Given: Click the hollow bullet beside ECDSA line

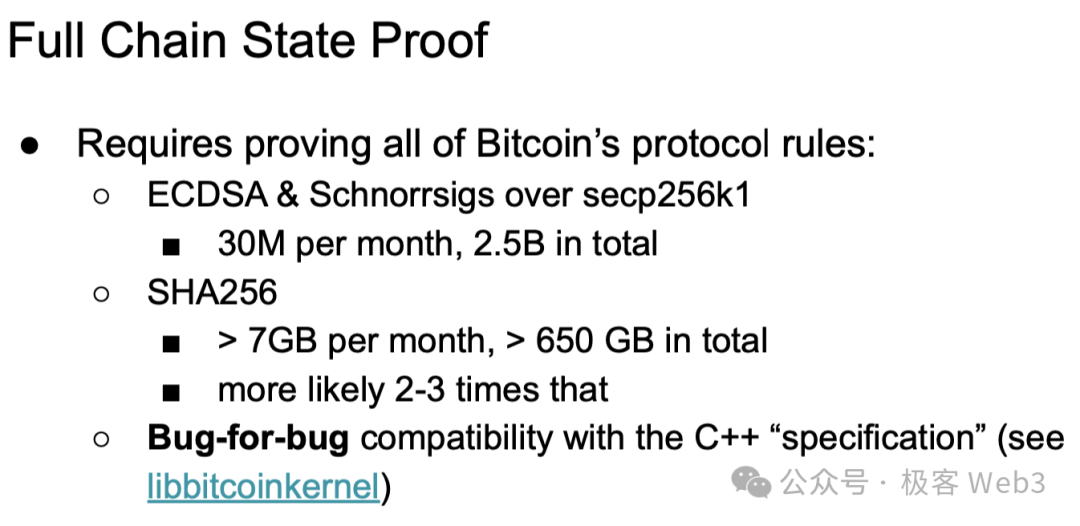Looking at the screenshot, I should [101, 196].
